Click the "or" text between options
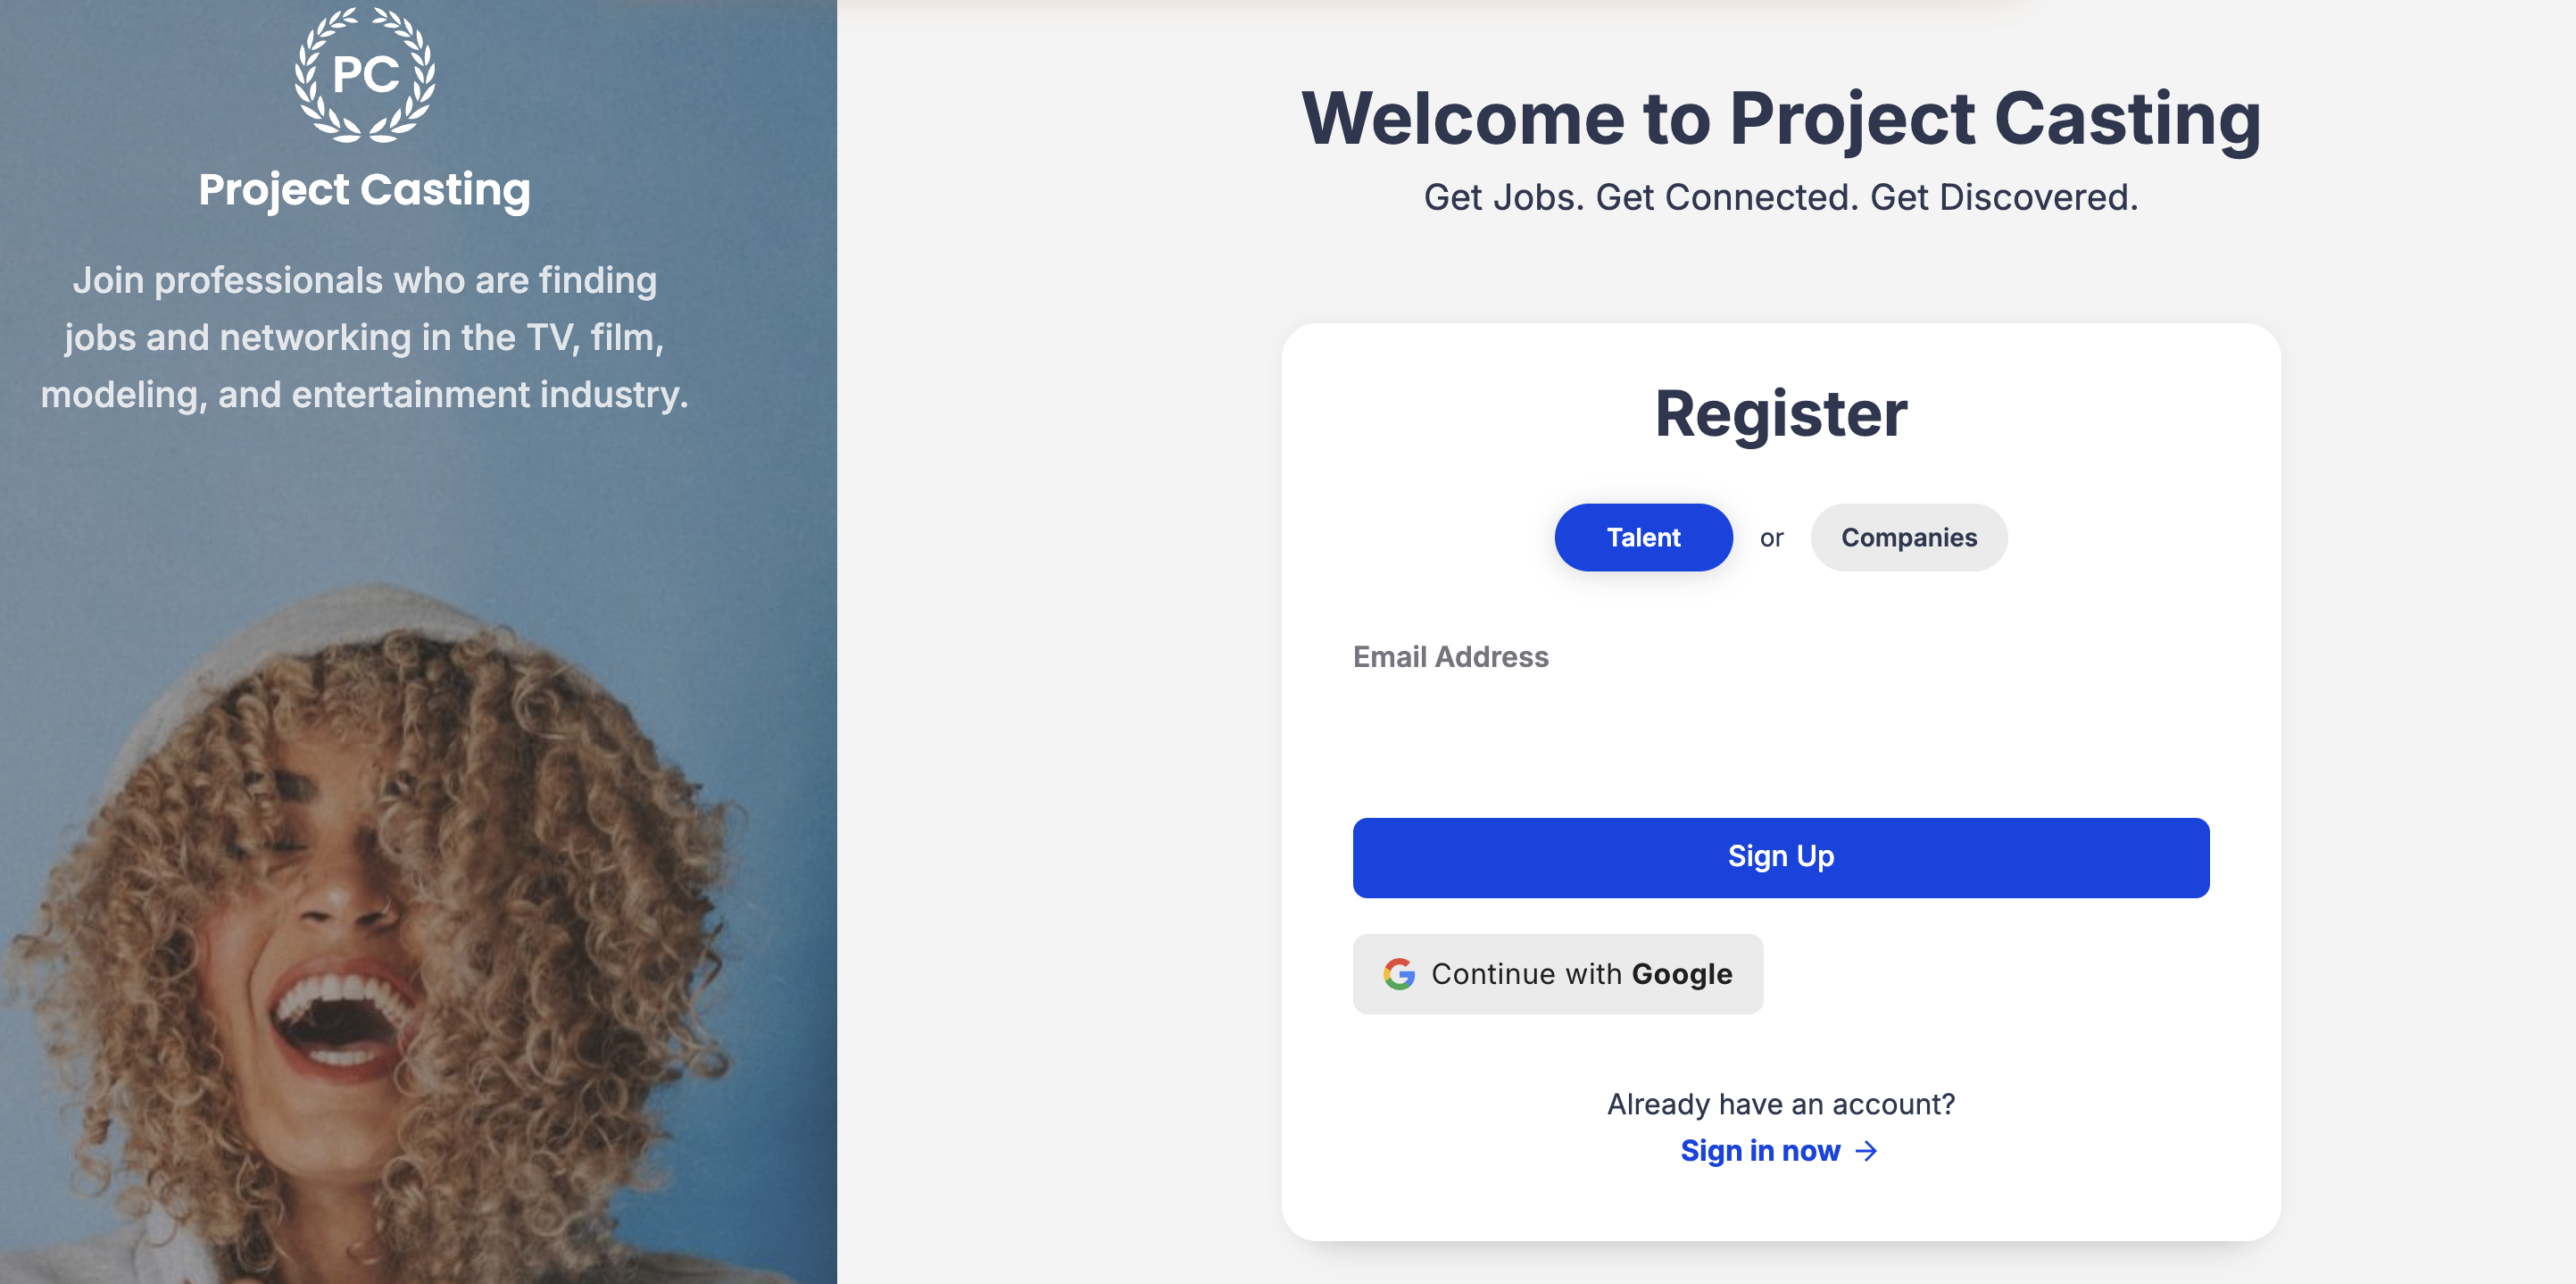2576x1284 pixels. [x=1771, y=538]
